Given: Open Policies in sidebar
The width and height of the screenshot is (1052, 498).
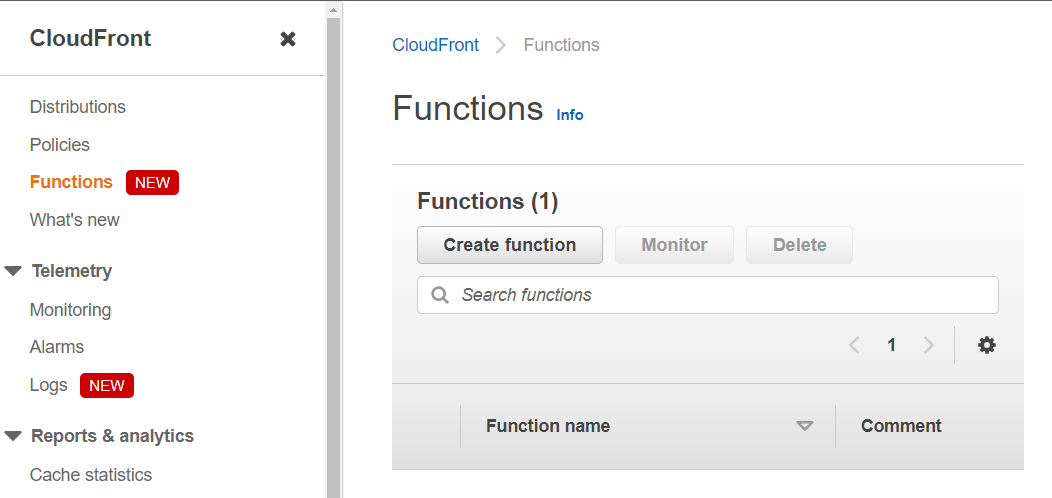Looking at the screenshot, I should coord(60,145).
